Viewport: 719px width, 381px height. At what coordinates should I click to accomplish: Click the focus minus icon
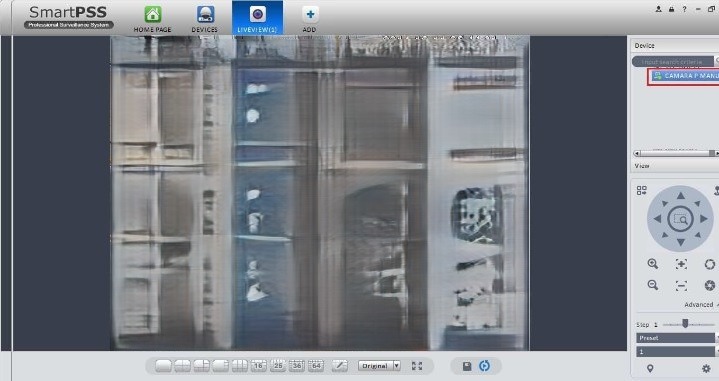[x=681, y=285]
